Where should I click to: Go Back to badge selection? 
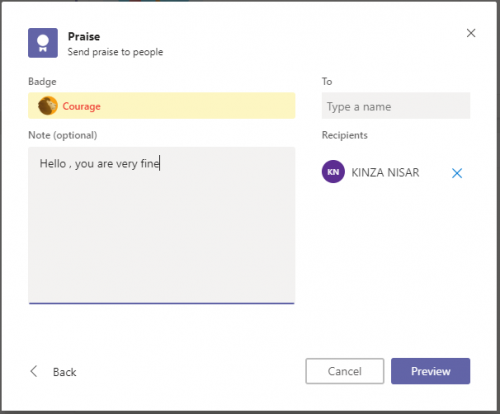tap(65, 372)
